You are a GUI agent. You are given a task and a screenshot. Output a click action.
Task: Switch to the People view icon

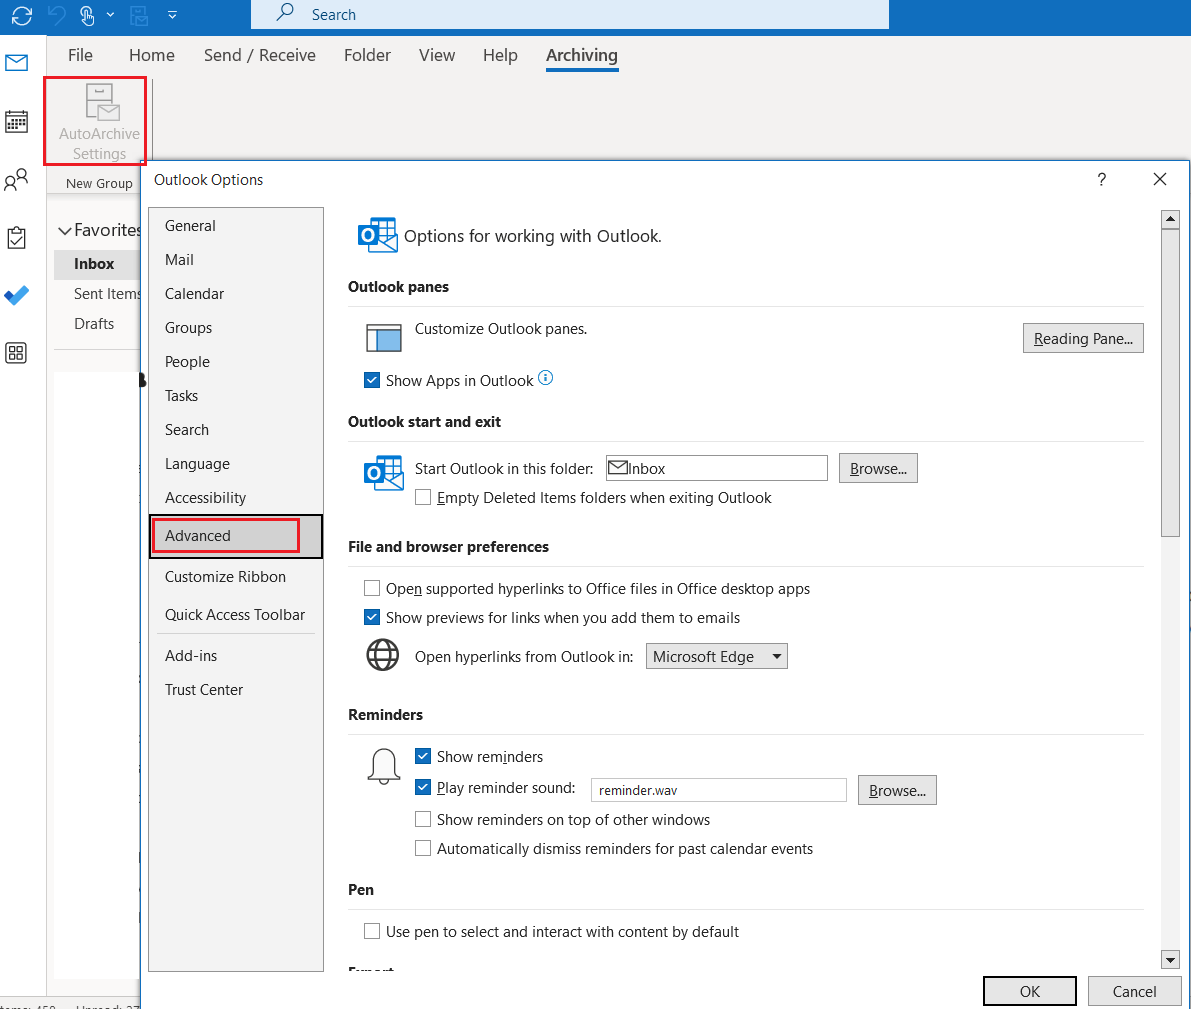[x=16, y=178]
